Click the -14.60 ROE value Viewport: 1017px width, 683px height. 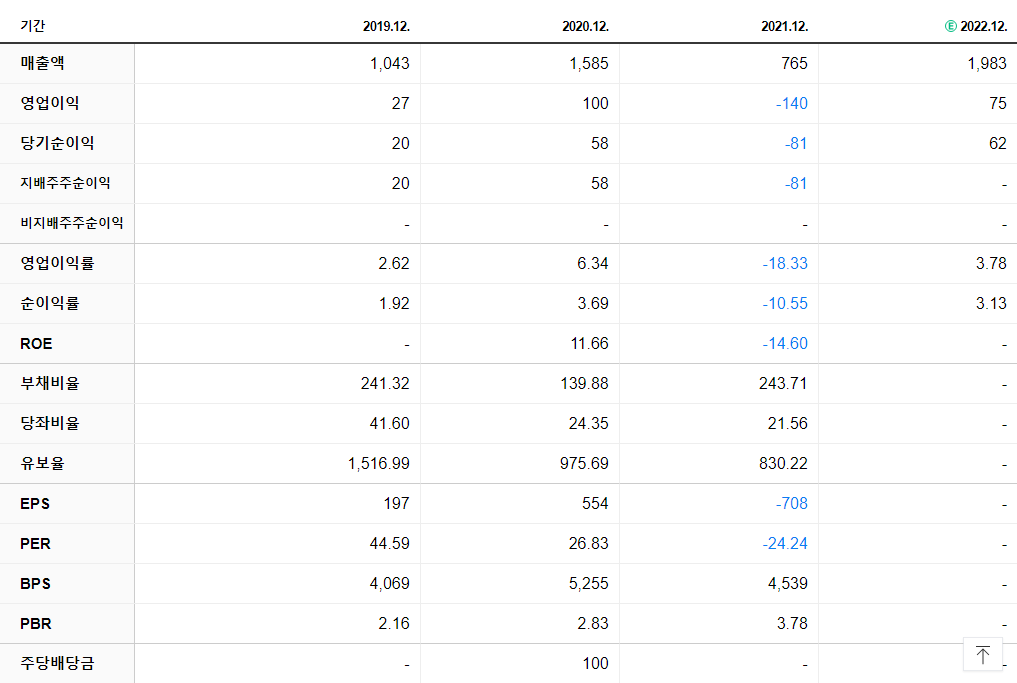pyautogui.click(x=785, y=344)
